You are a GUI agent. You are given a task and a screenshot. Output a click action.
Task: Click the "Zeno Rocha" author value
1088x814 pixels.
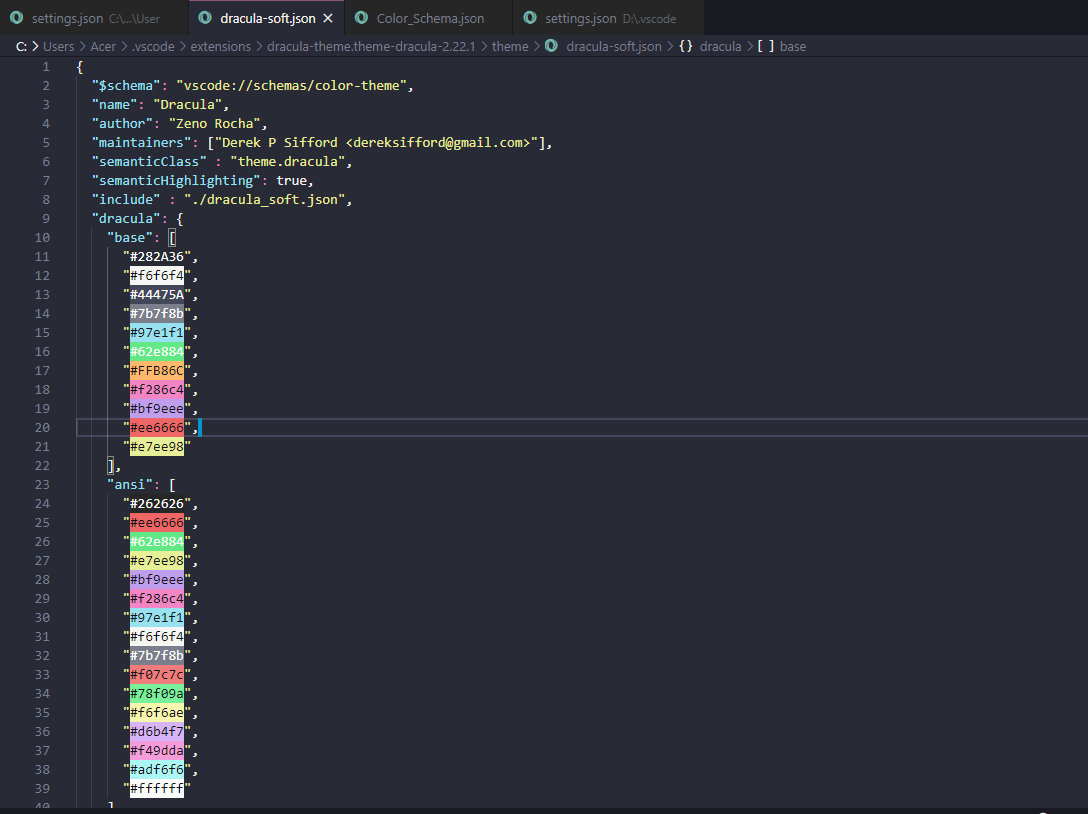[x=214, y=124]
